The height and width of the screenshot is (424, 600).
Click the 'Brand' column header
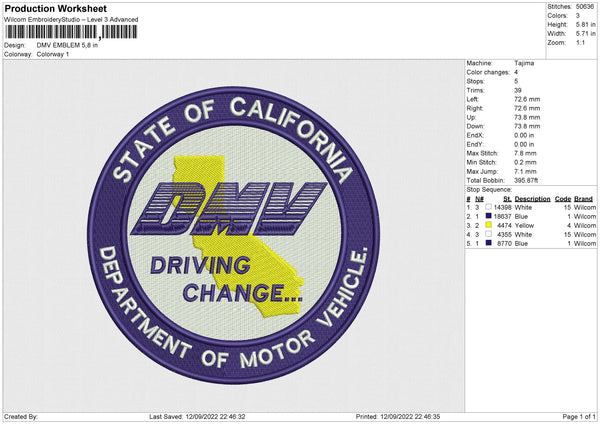point(584,199)
